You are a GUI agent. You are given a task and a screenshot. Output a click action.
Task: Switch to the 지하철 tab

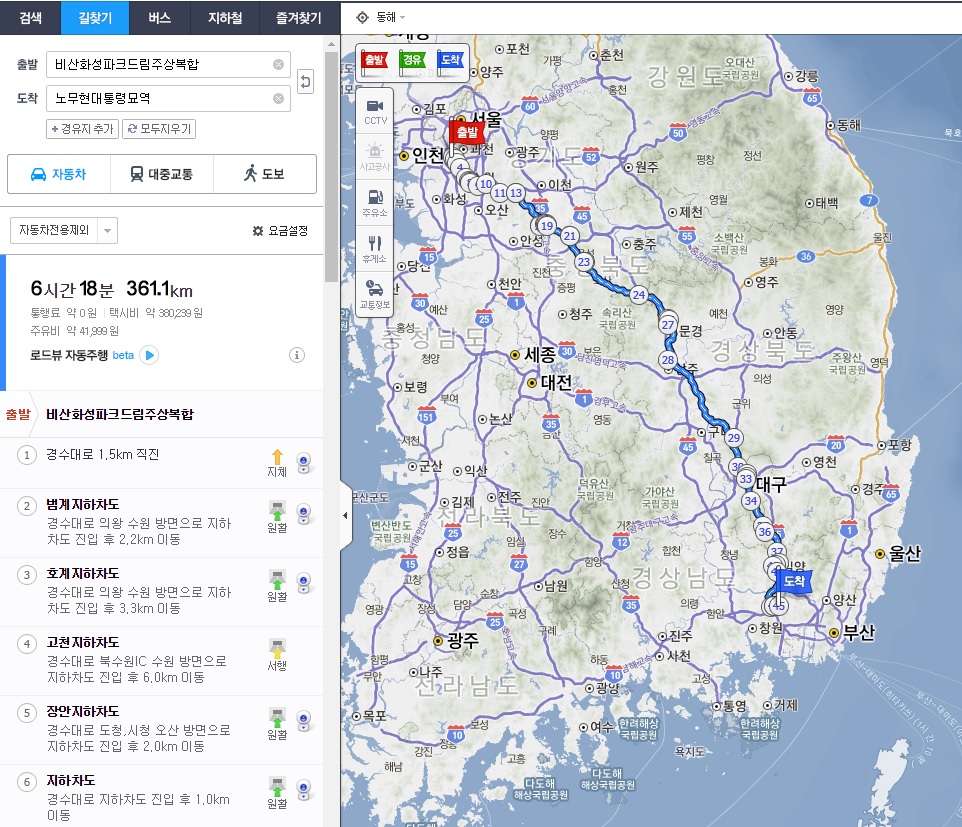point(223,17)
